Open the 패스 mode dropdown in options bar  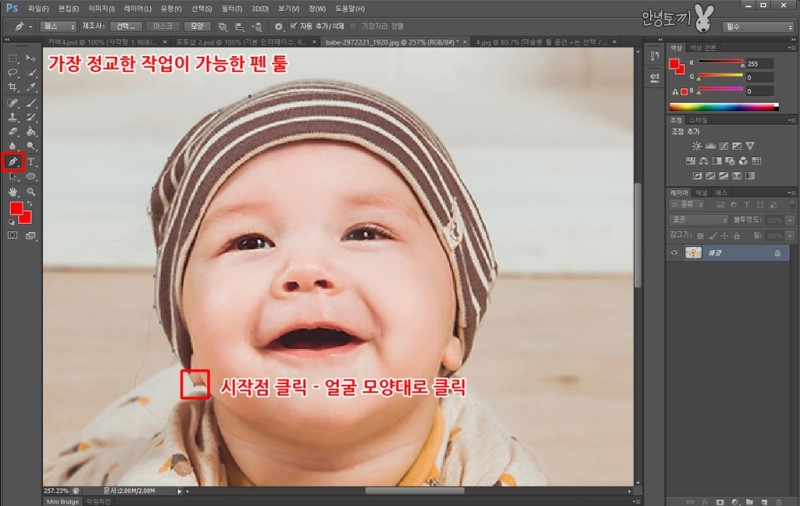coord(59,25)
